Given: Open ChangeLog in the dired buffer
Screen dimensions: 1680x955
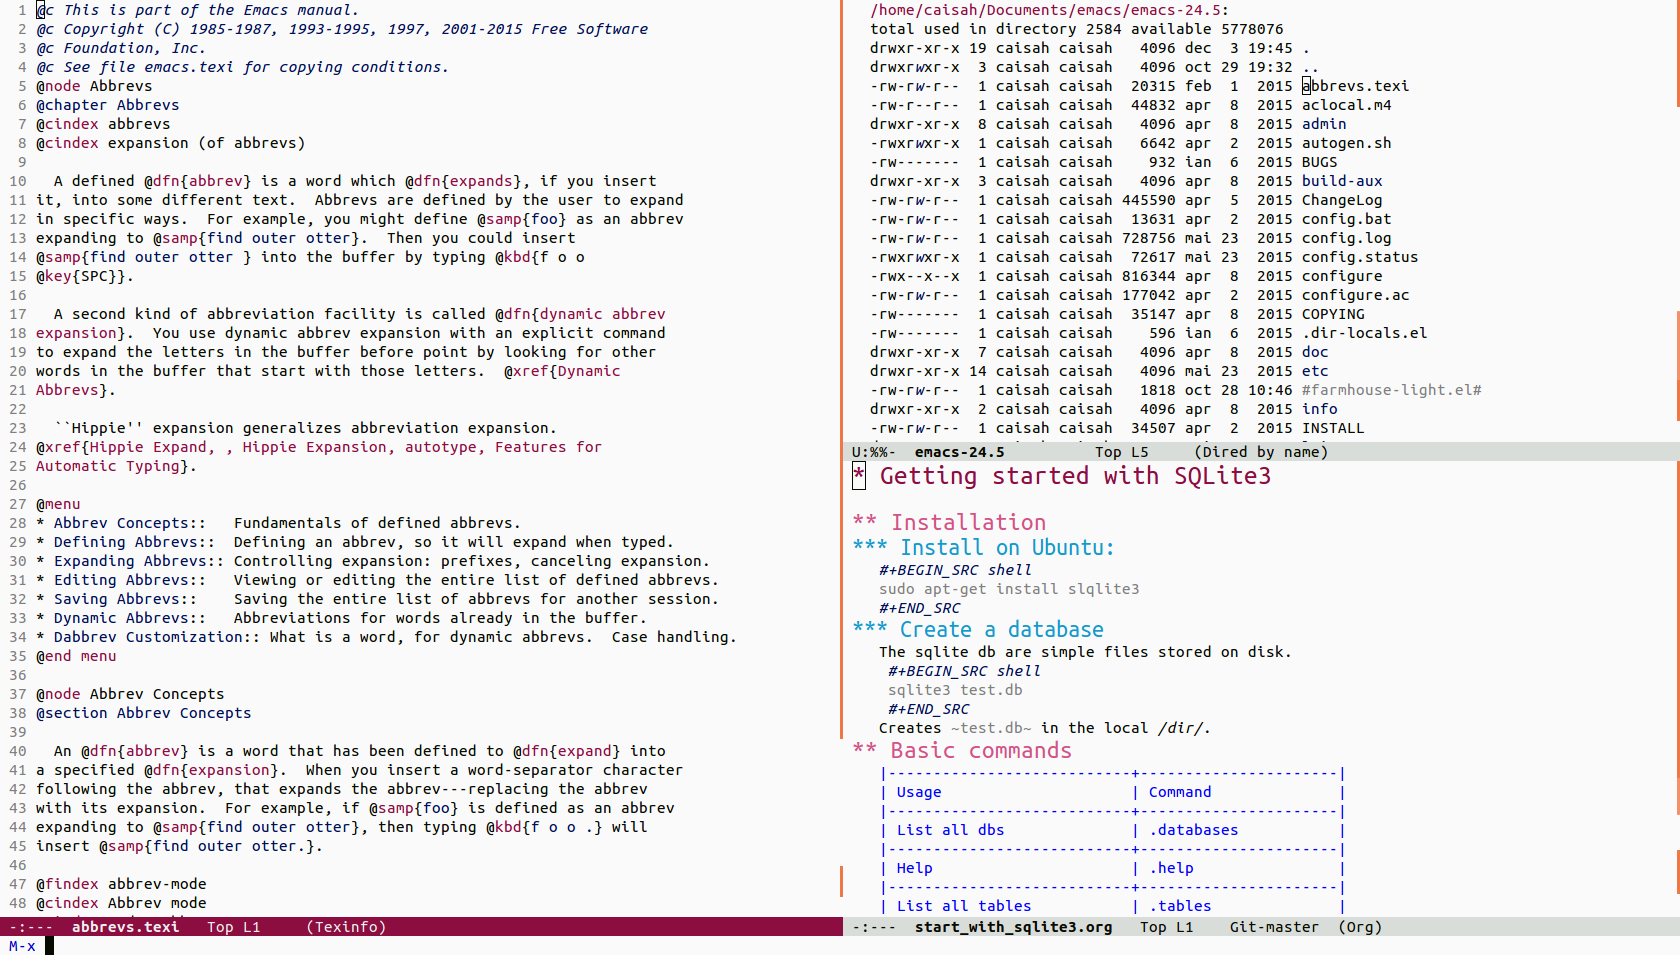Looking at the screenshot, I should coord(1342,200).
